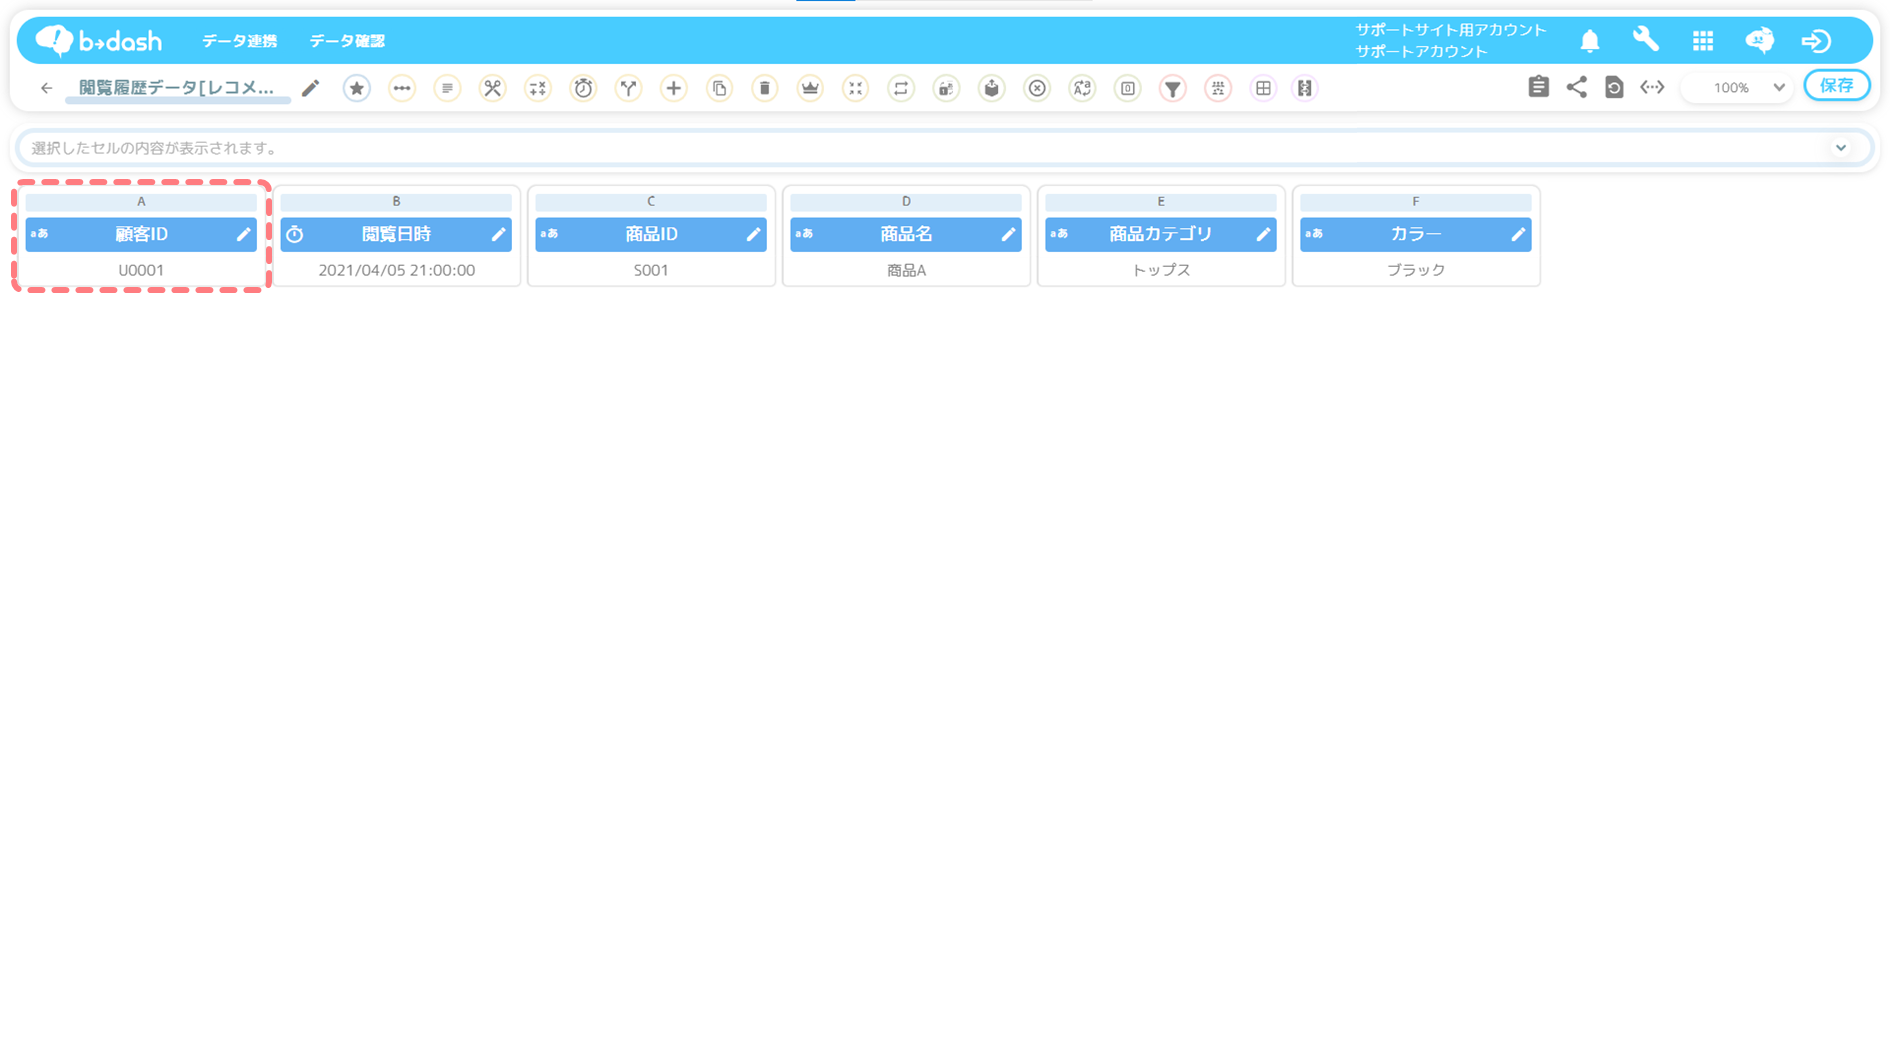Open the arithmetic calculation tool icon

538,88
